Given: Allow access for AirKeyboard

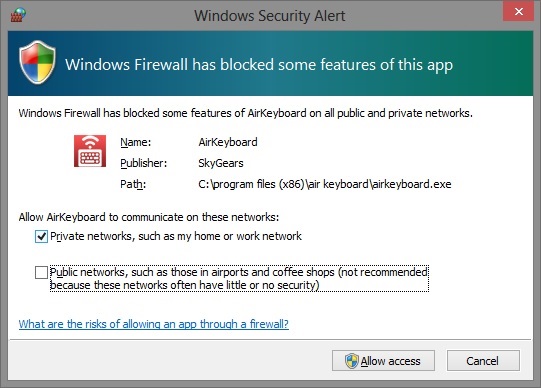Looking at the screenshot, I should pyautogui.click(x=383, y=361).
